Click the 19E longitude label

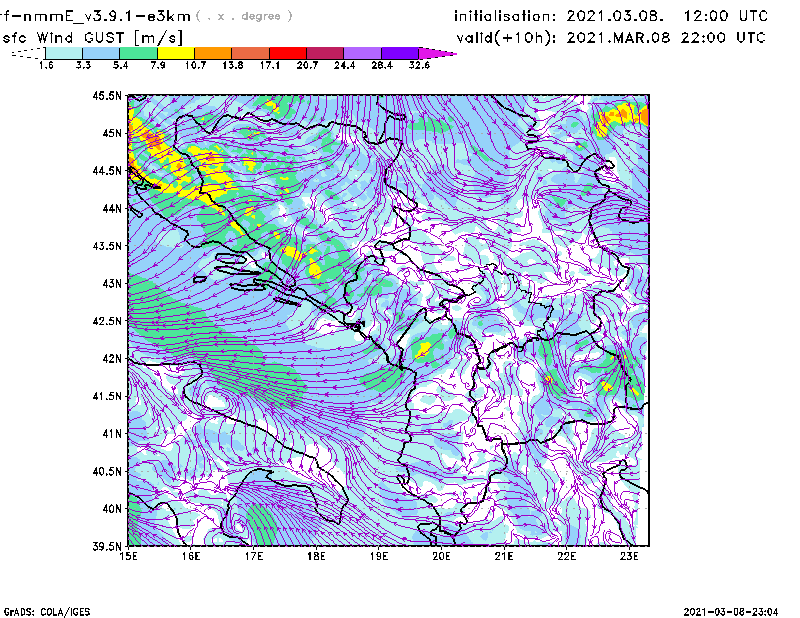[x=379, y=556]
